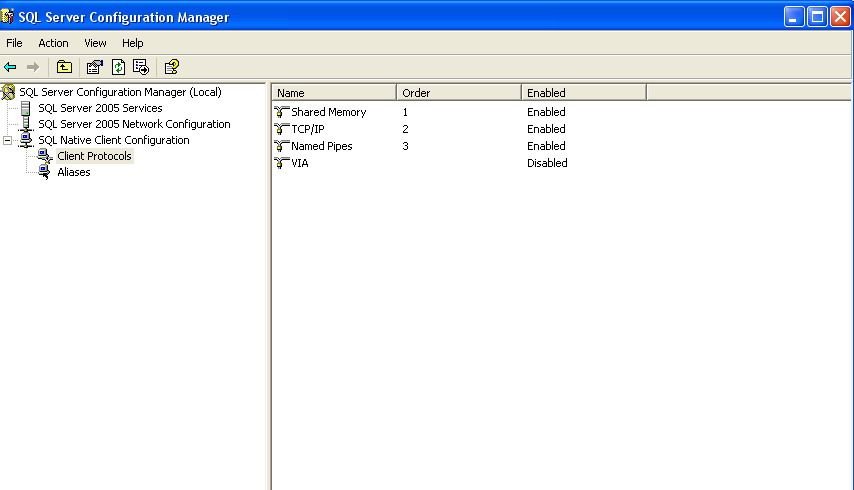Select SQL Server 2005 Services tree item
Screen dimensions: 854x490
[100, 108]
